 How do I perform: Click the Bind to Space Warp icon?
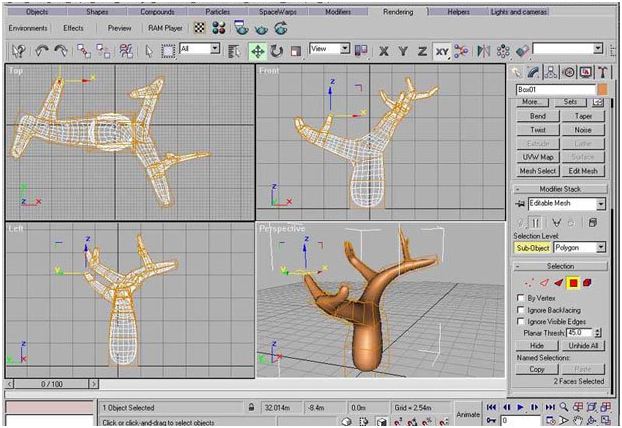(x=126, y=51)
